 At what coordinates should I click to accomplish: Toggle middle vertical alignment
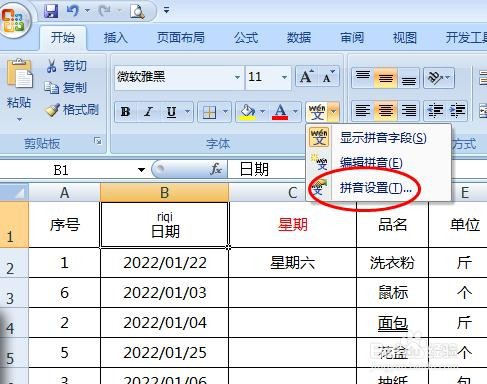coord(385,77)
